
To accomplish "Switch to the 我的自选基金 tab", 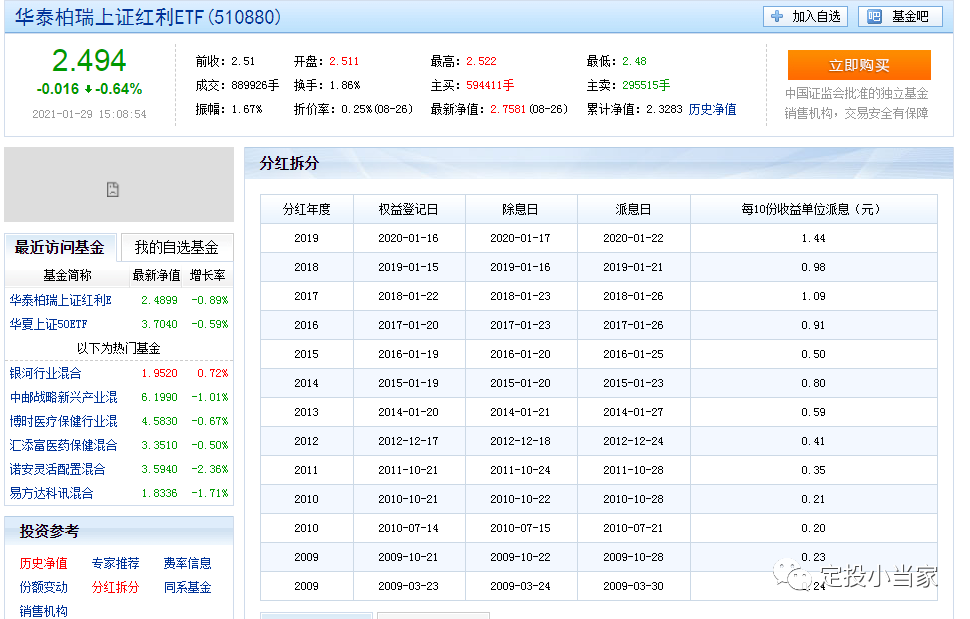I will pyautogui.click(x=176, y=248).
